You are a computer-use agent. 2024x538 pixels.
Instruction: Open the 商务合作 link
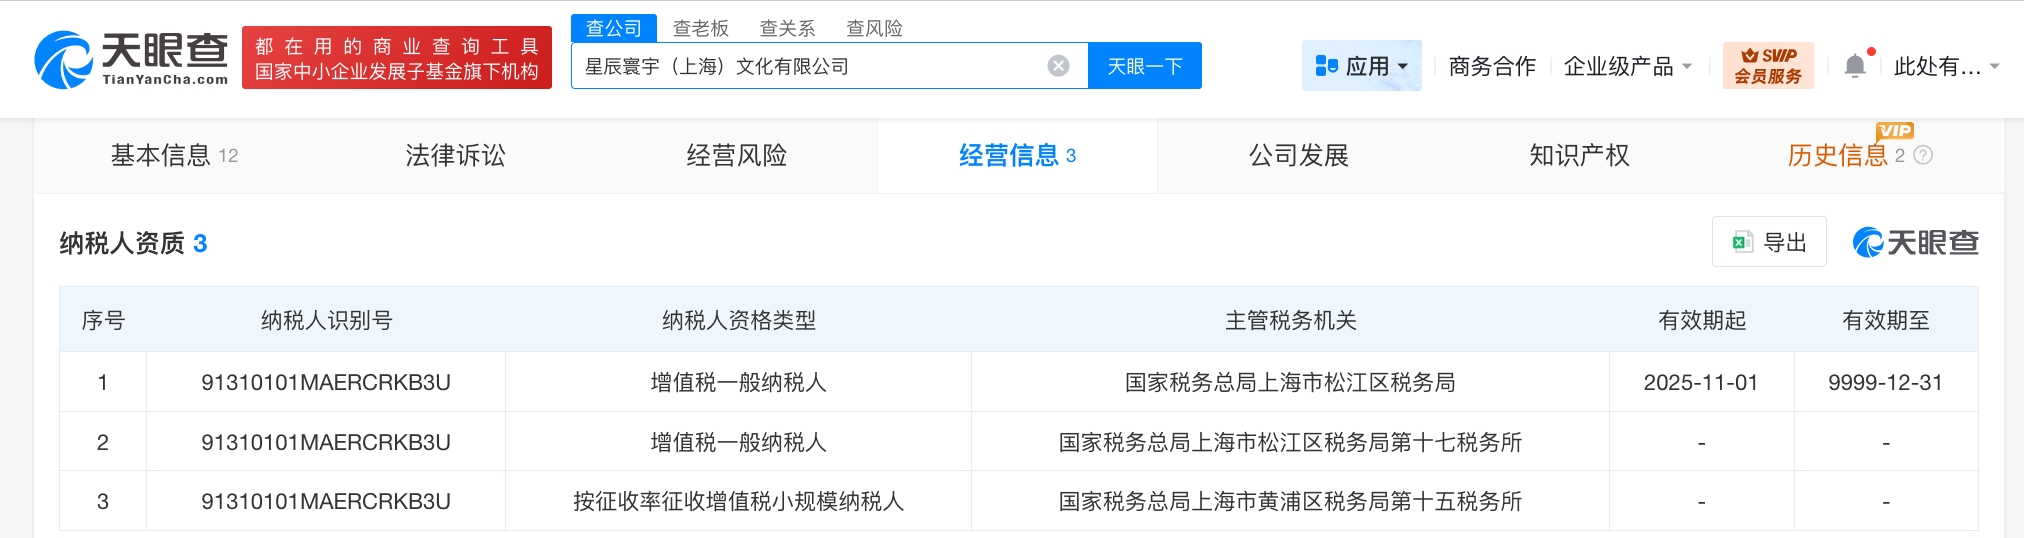pos(1492,66)
